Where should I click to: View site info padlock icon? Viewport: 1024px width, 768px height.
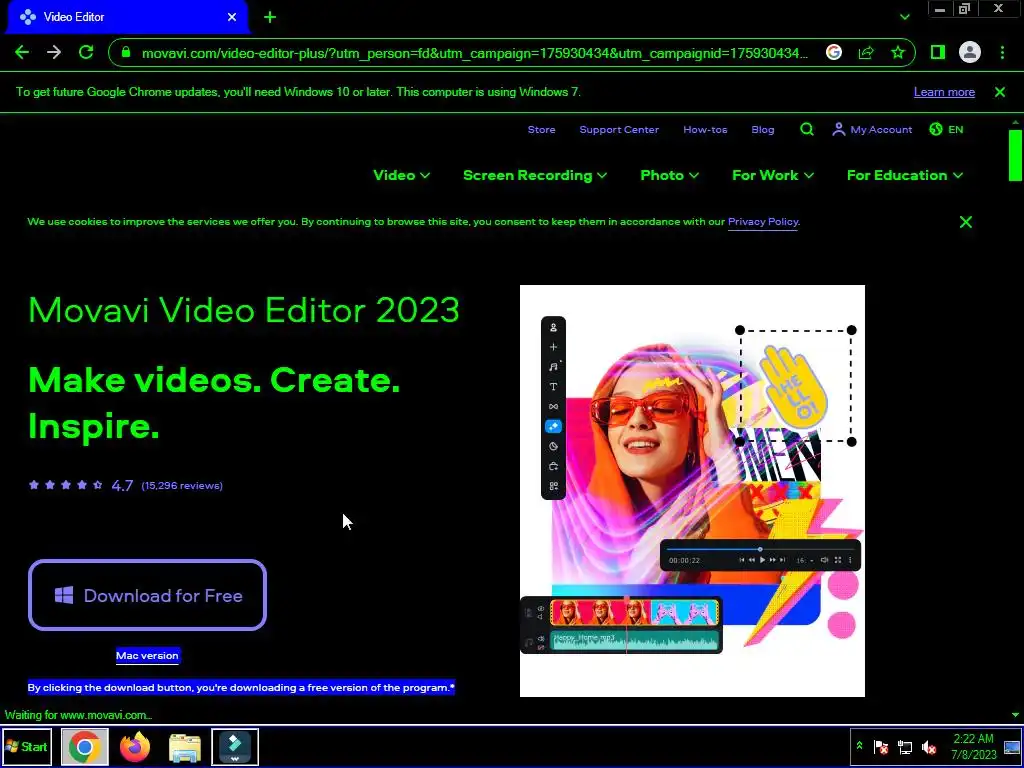(x=126, y=53)
